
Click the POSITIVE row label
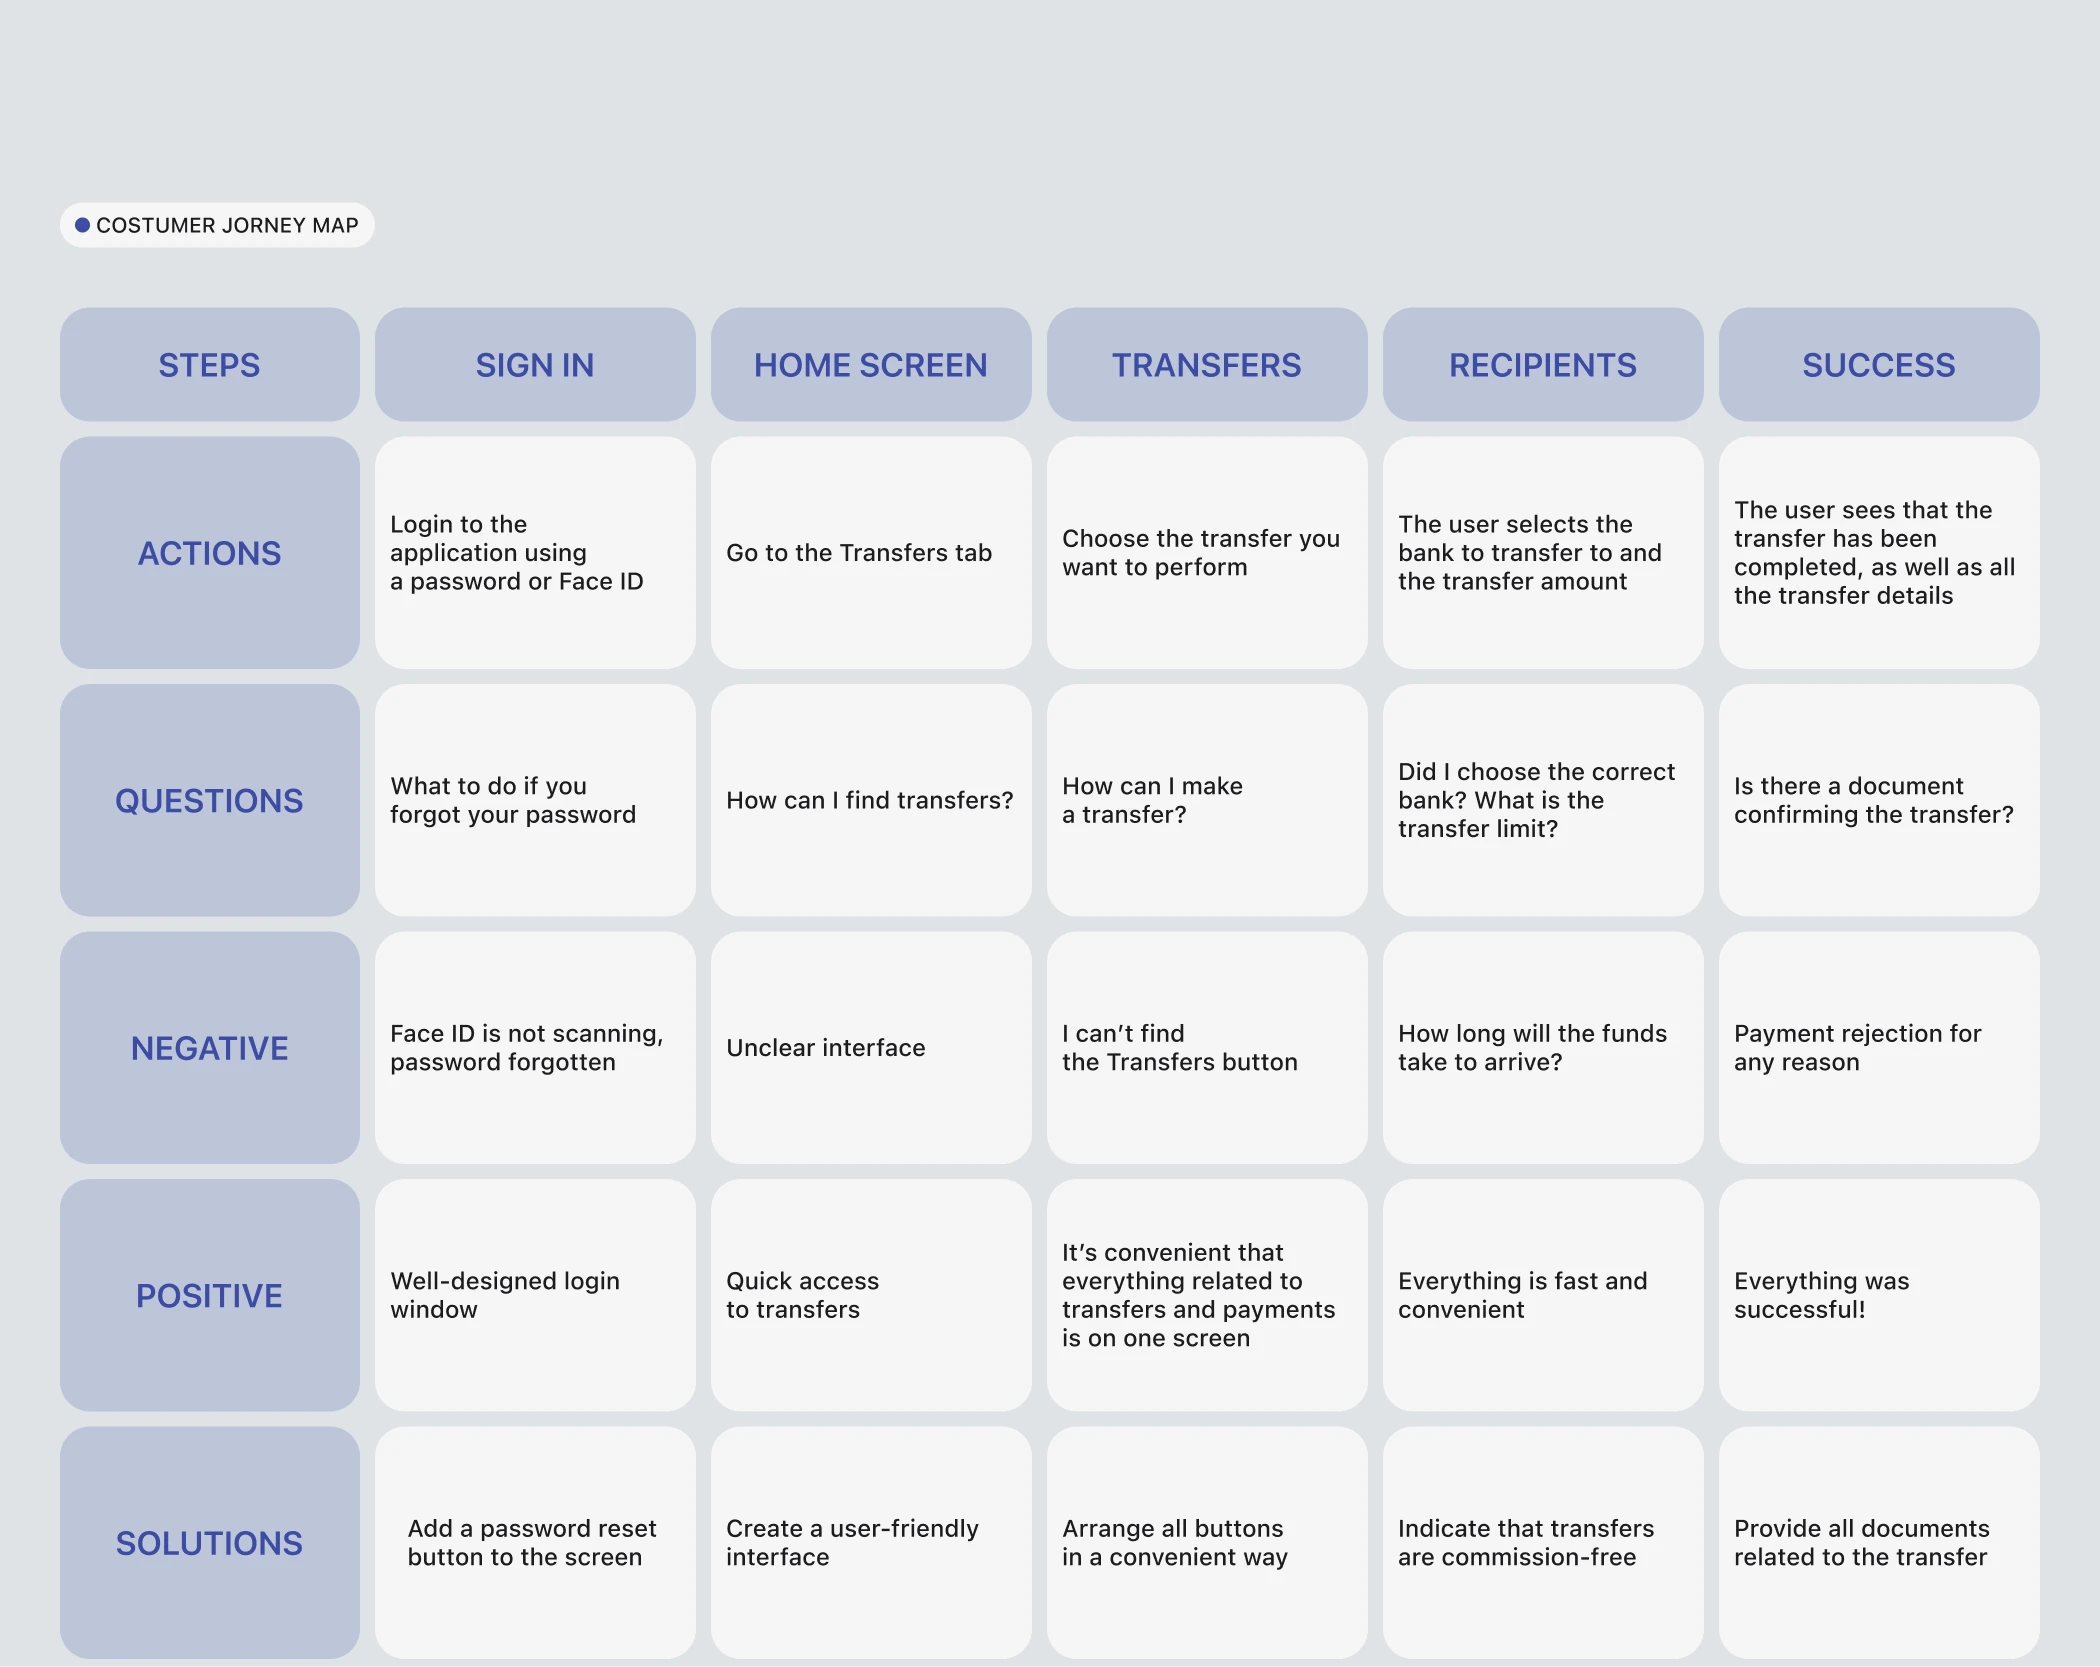click(209, 1295)
